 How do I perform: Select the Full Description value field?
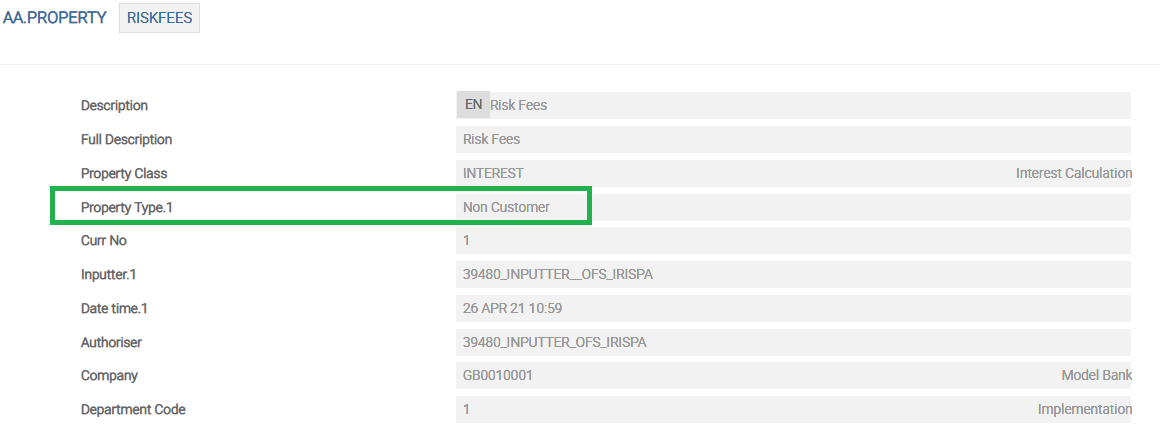click(x=792, y=139)
